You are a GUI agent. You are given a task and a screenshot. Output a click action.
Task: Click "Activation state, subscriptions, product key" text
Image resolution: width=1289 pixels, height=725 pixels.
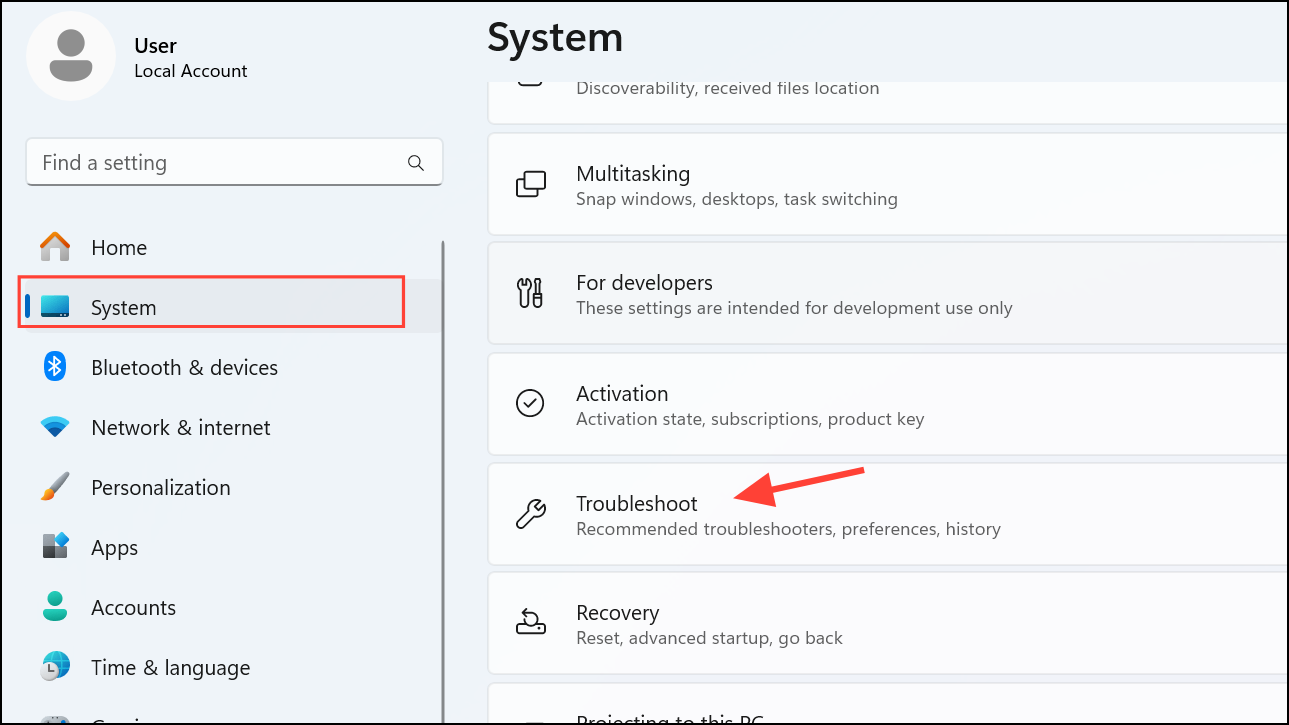750,419
